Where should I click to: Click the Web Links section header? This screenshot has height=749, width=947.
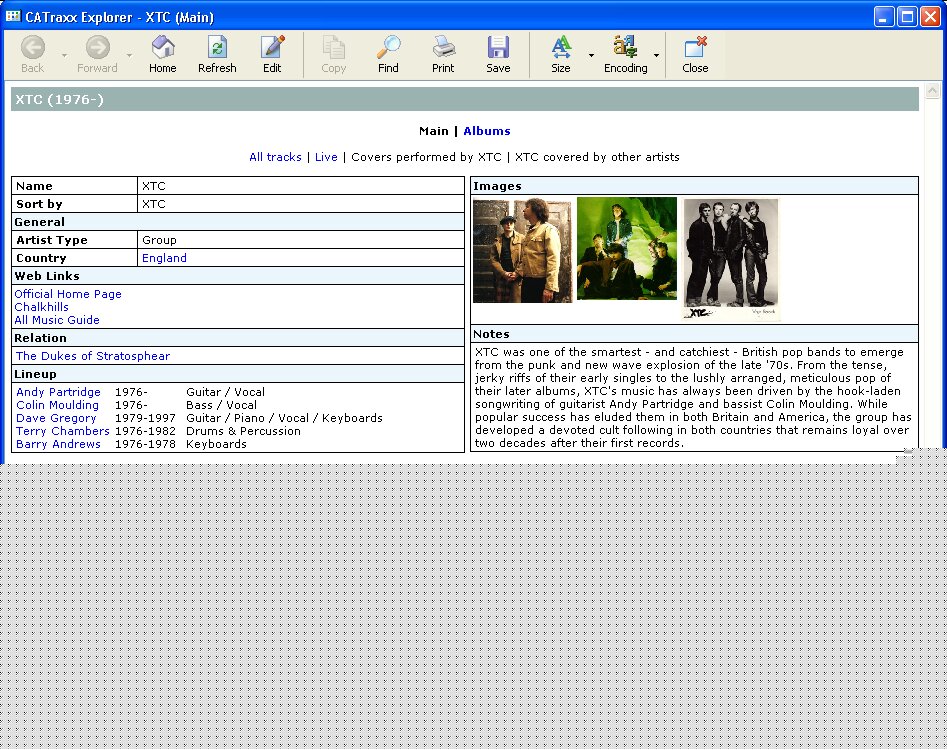tap(238, 276)
